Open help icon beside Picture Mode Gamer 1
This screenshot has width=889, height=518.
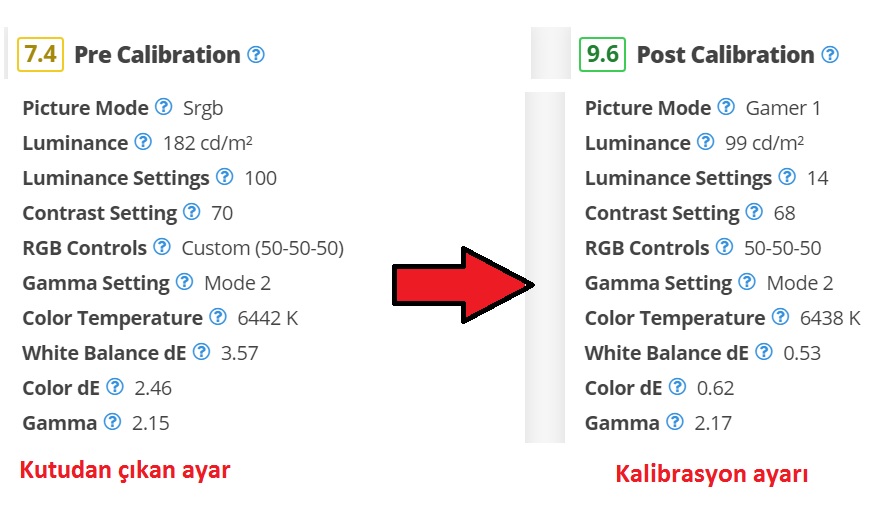tap(726, 106)
